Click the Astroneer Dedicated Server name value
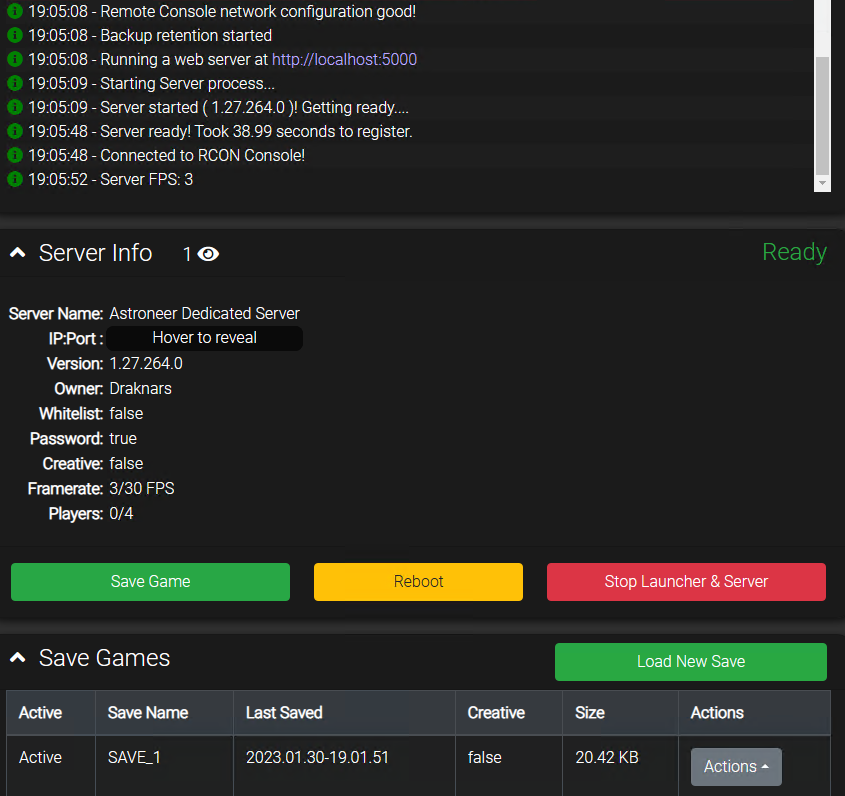 pyautogui.click(x=204, y=313)
